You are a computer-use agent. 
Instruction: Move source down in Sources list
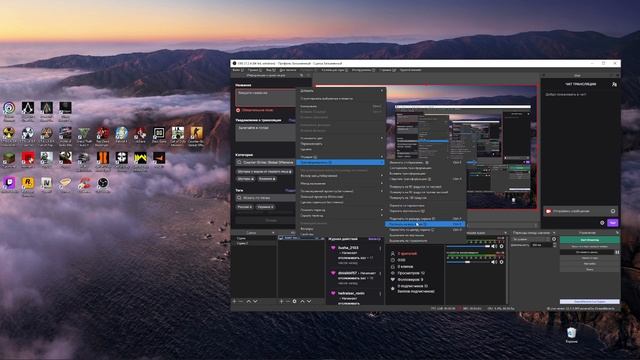(x=309, y=301)
